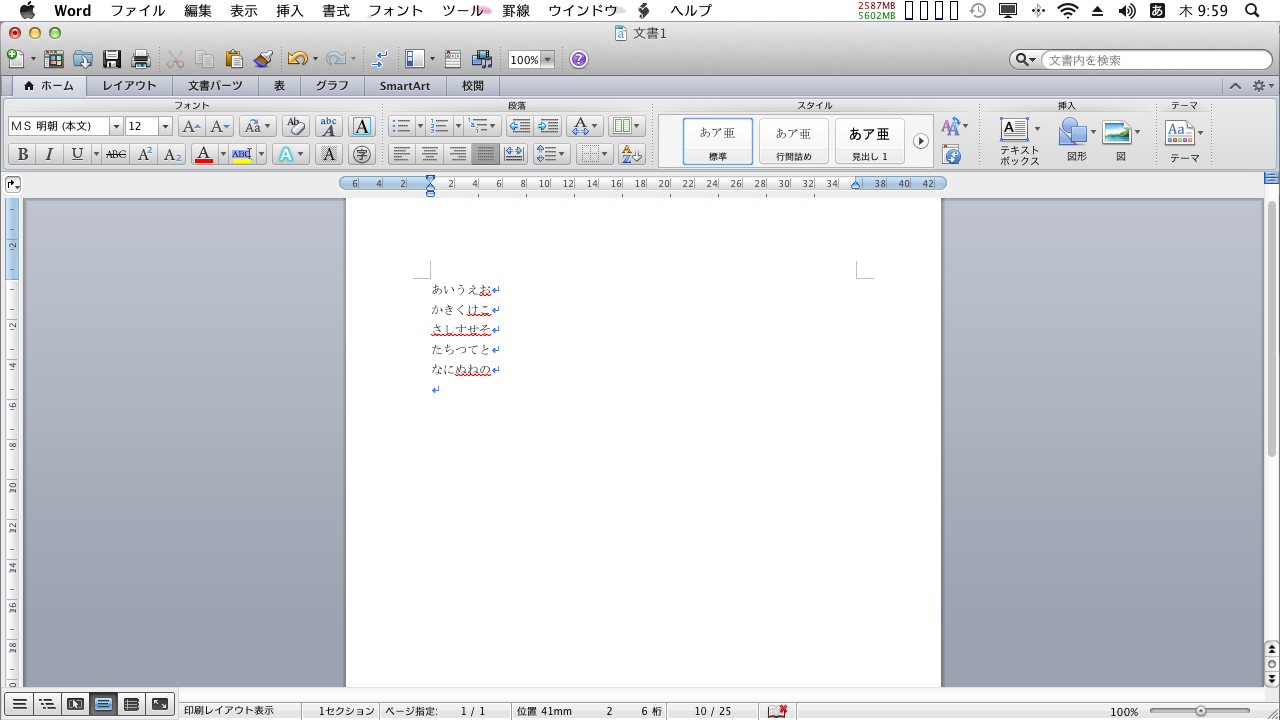This screenshot has width=1280, height=720.
Task: Switch to the レイアウト tab
Action: point(130,86)
